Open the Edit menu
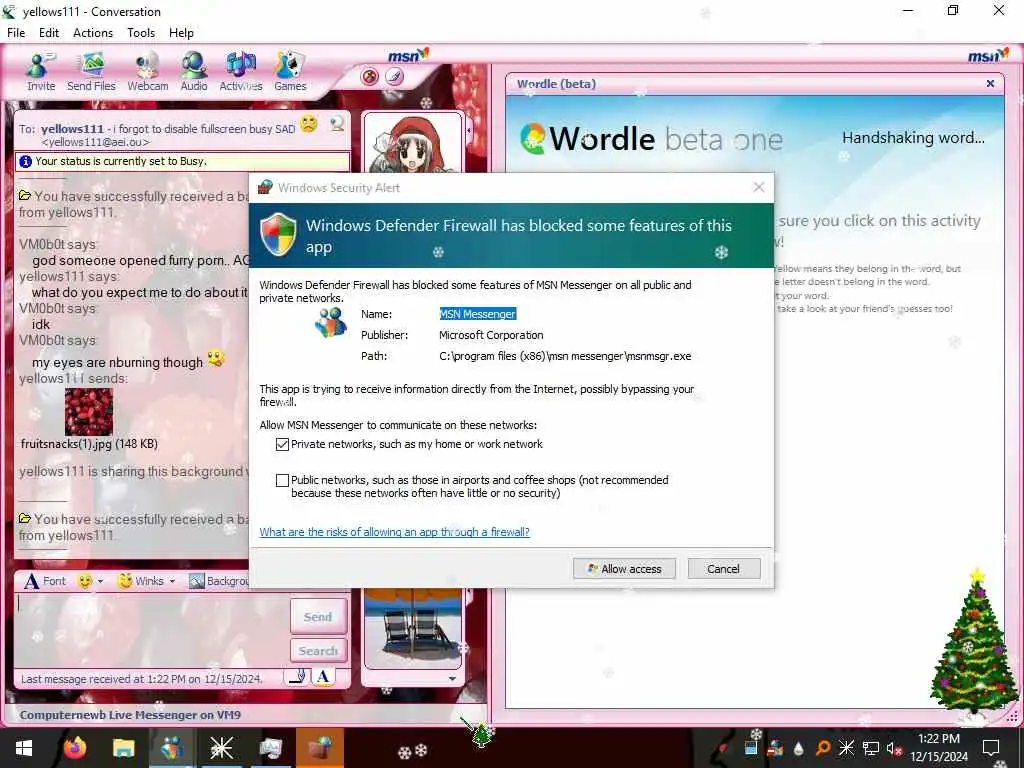Viewport: 1024px width, 768px height. pos(49,33)
